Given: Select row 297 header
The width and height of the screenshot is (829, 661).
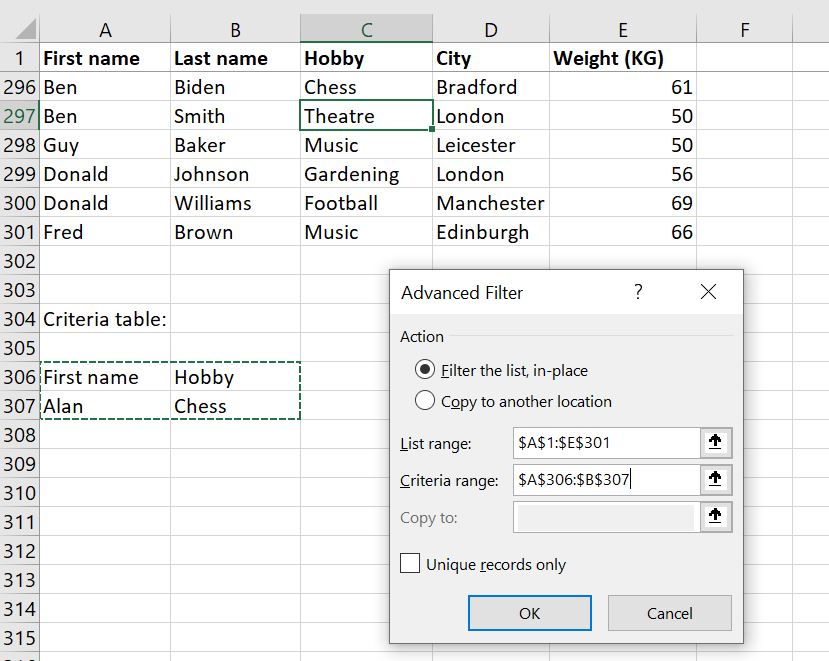Looking at the screenshot, I should [x=19, y=116].
